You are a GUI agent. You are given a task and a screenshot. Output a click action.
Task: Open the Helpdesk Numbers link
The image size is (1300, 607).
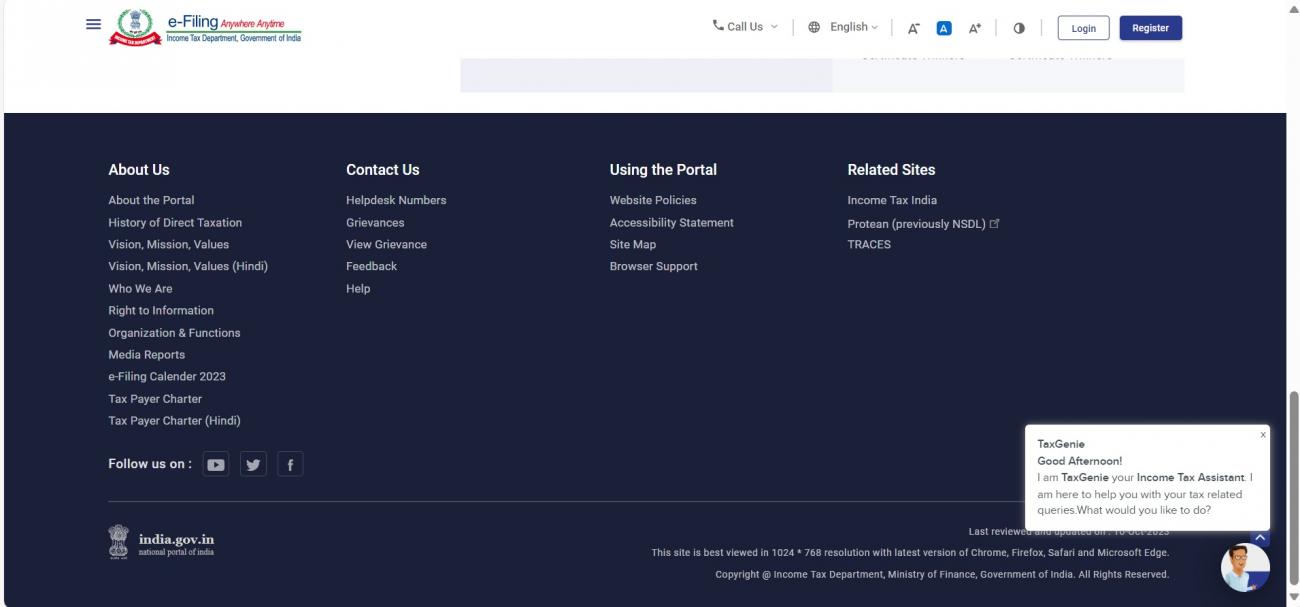click(x=396, y=200)
